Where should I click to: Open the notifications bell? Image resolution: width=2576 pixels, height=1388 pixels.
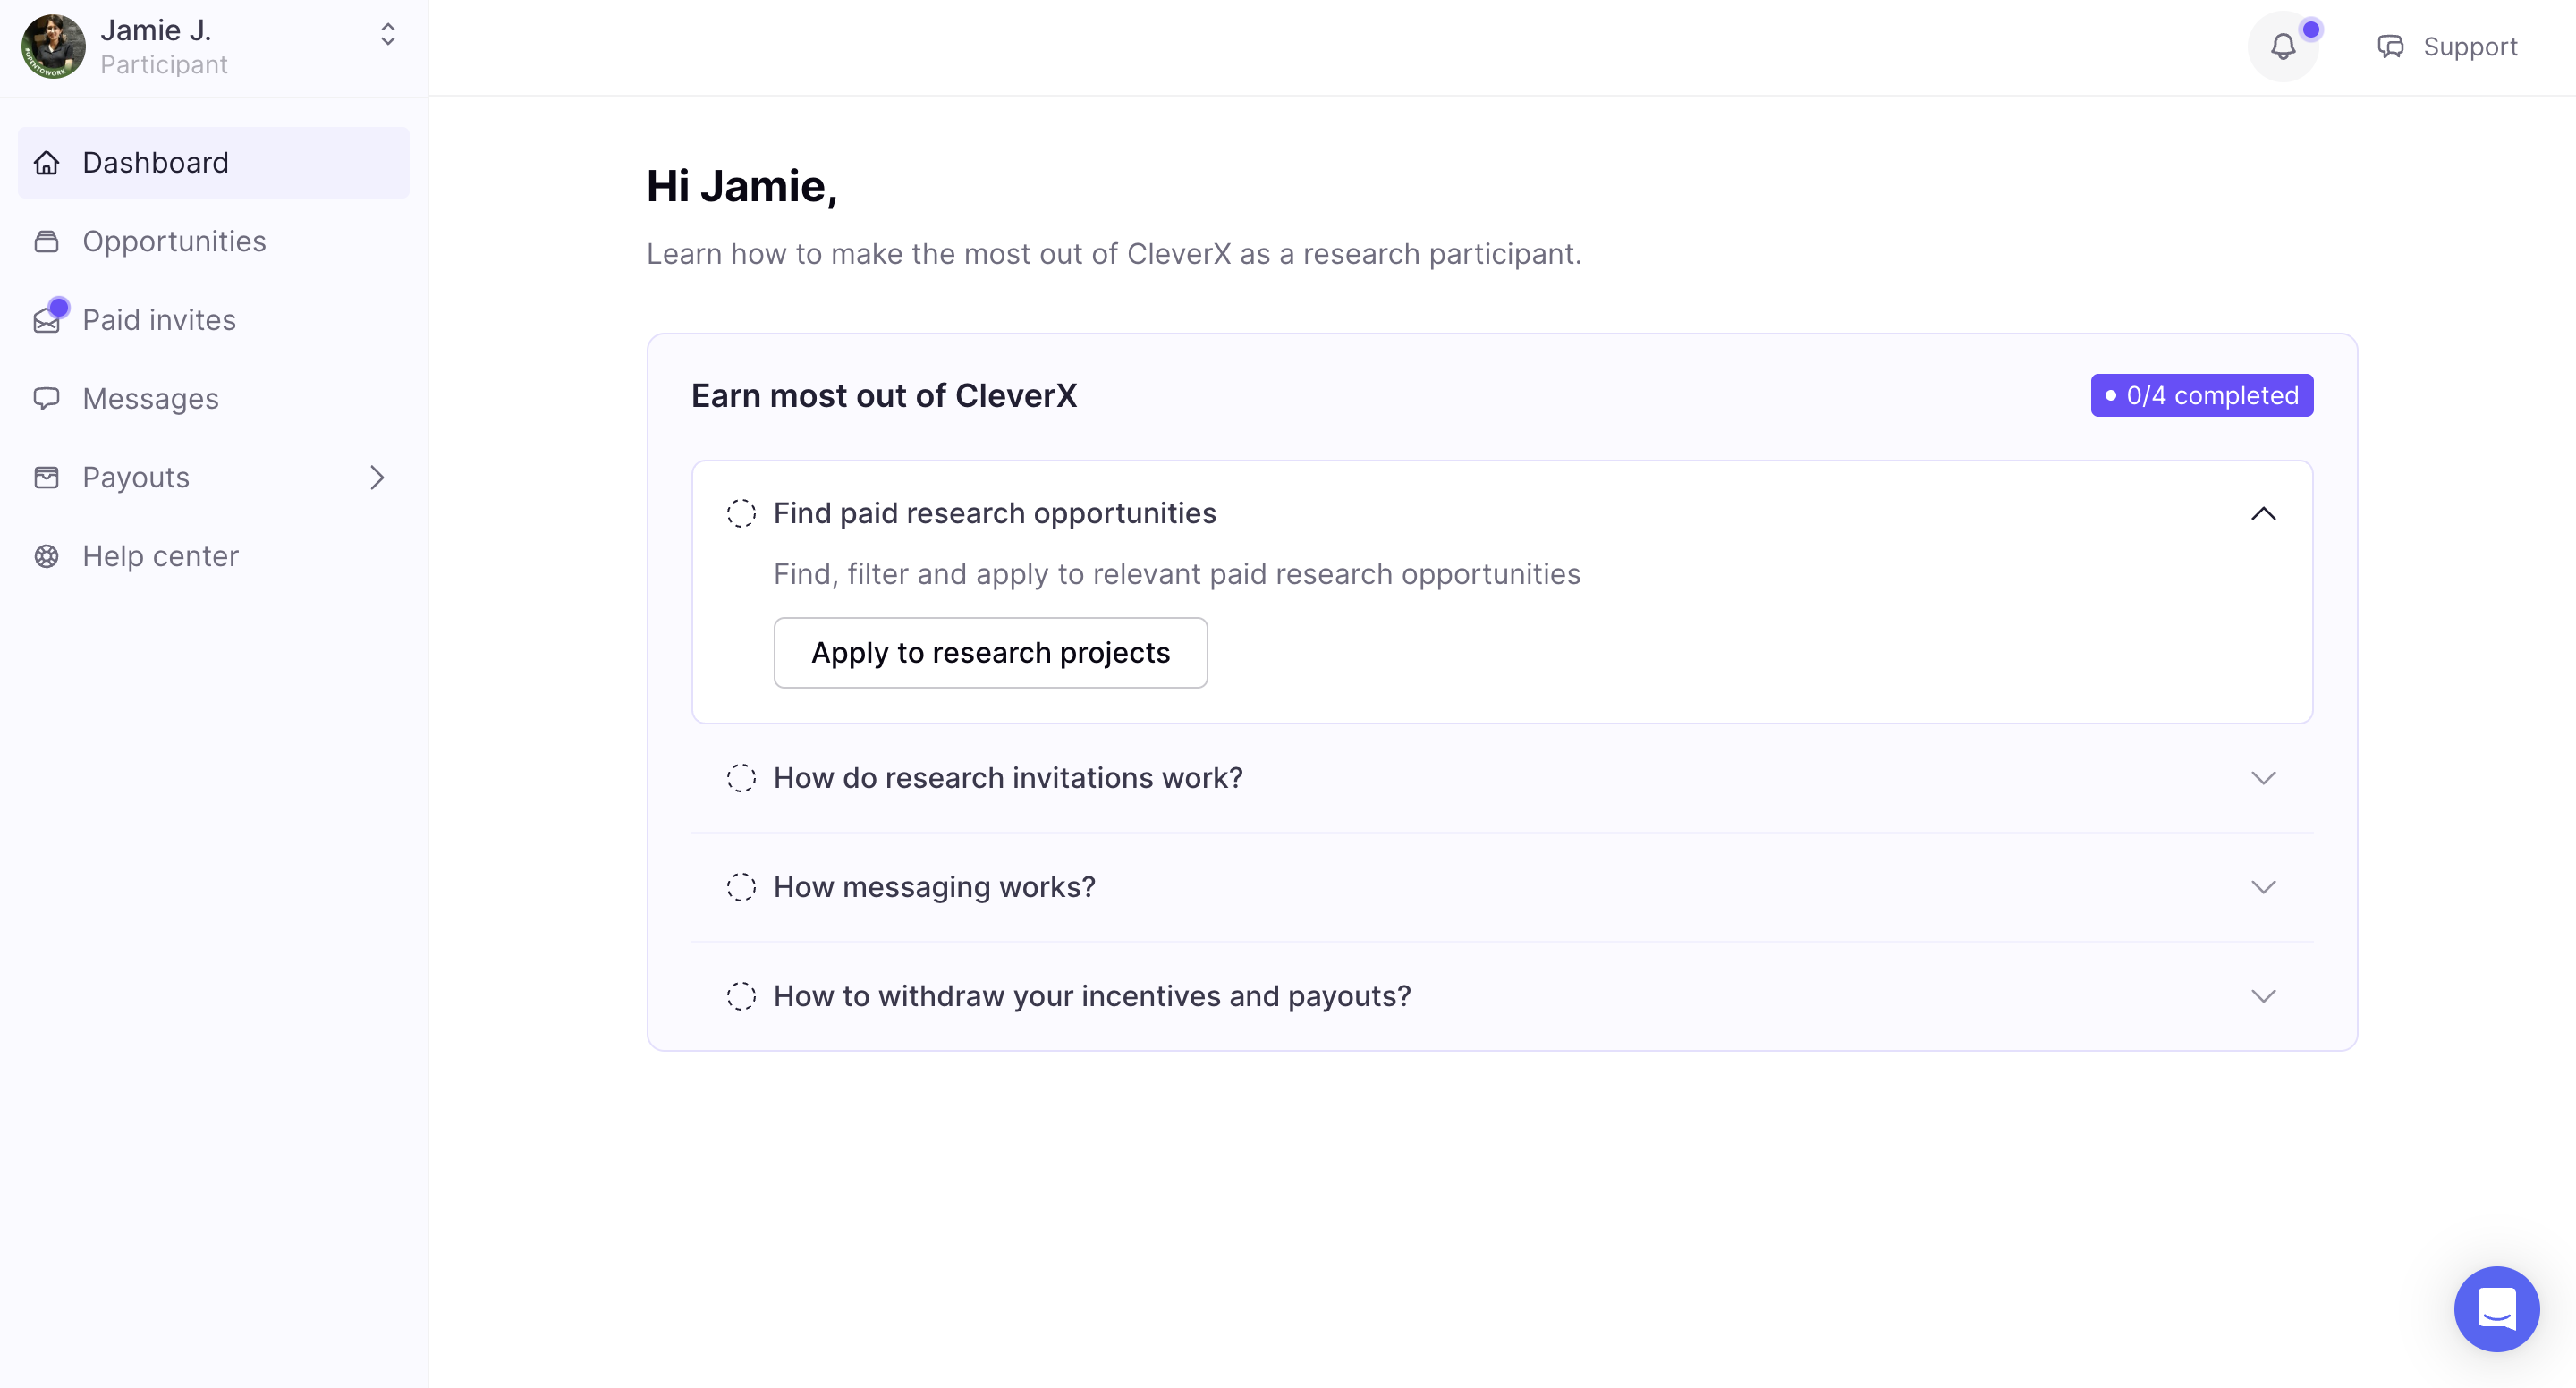(x=2282, y=47)
